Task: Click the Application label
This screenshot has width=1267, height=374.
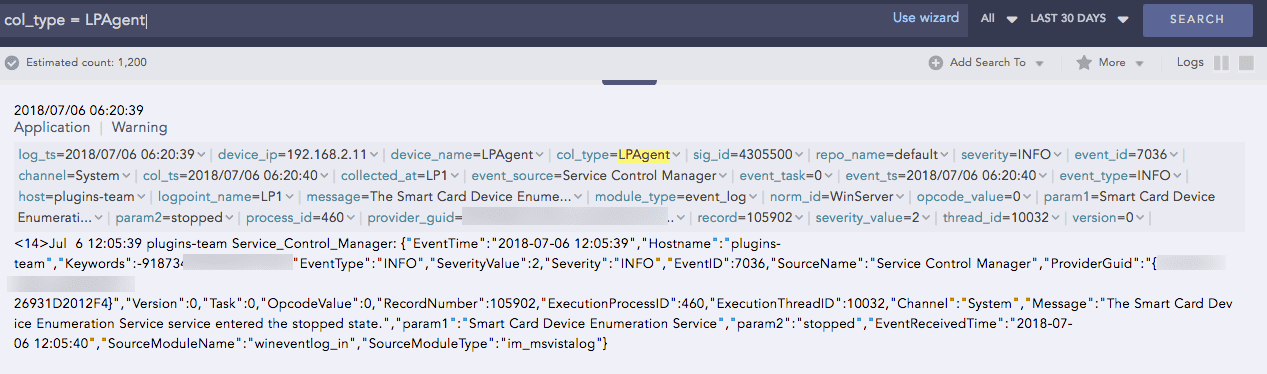Action: [52, 128]
